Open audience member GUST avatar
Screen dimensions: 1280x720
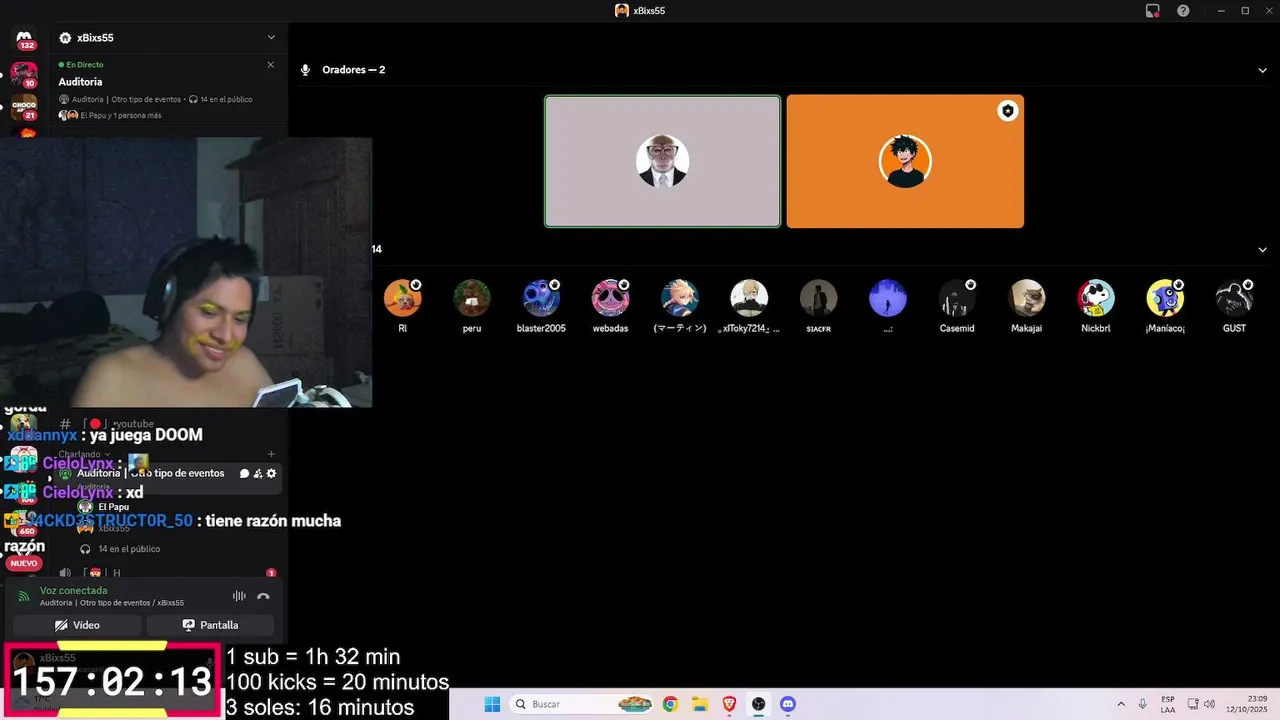click(x=1234, y=298)
